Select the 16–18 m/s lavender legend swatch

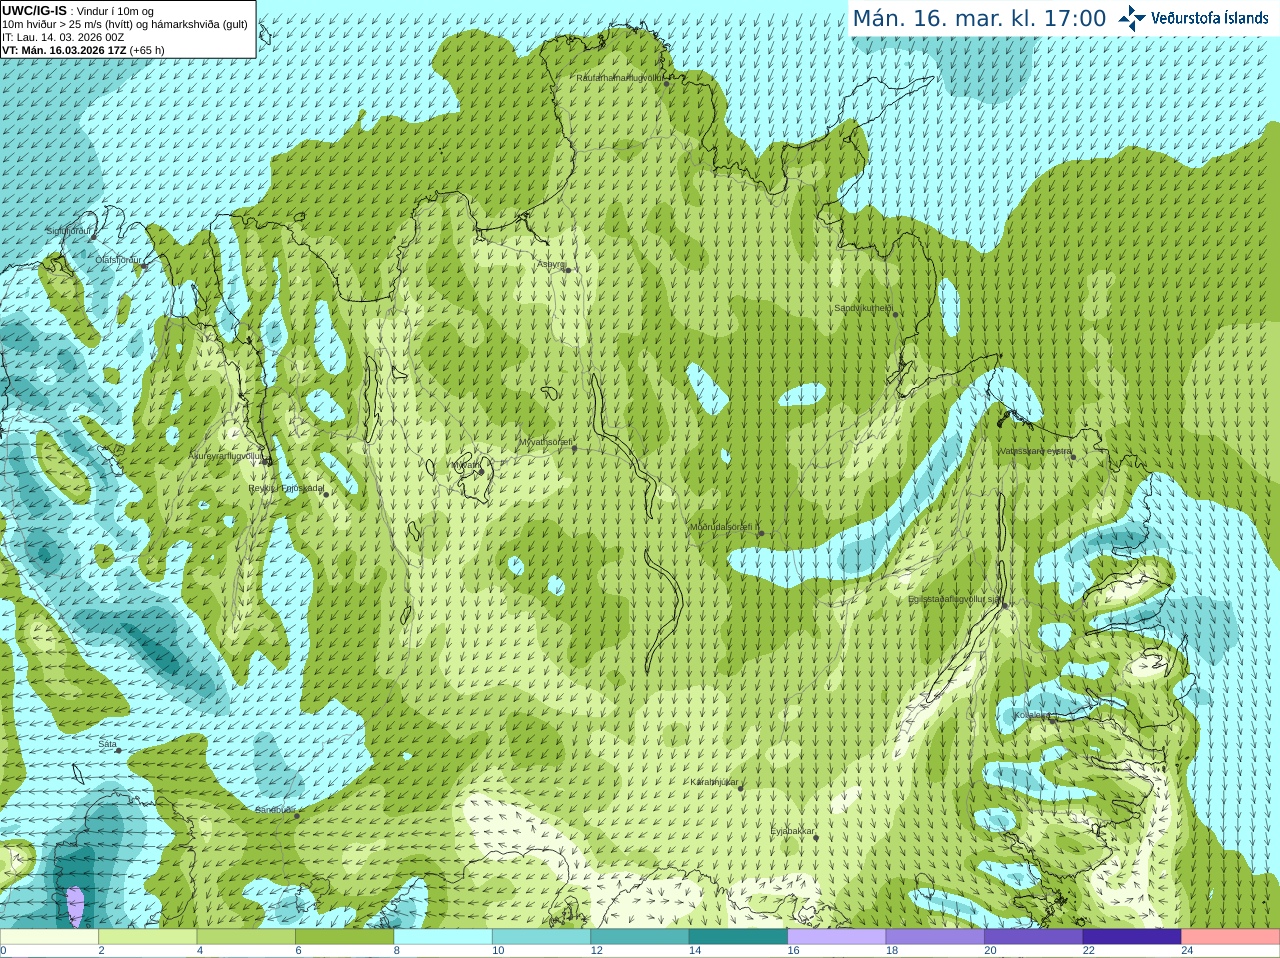click(x=837, y=937)
